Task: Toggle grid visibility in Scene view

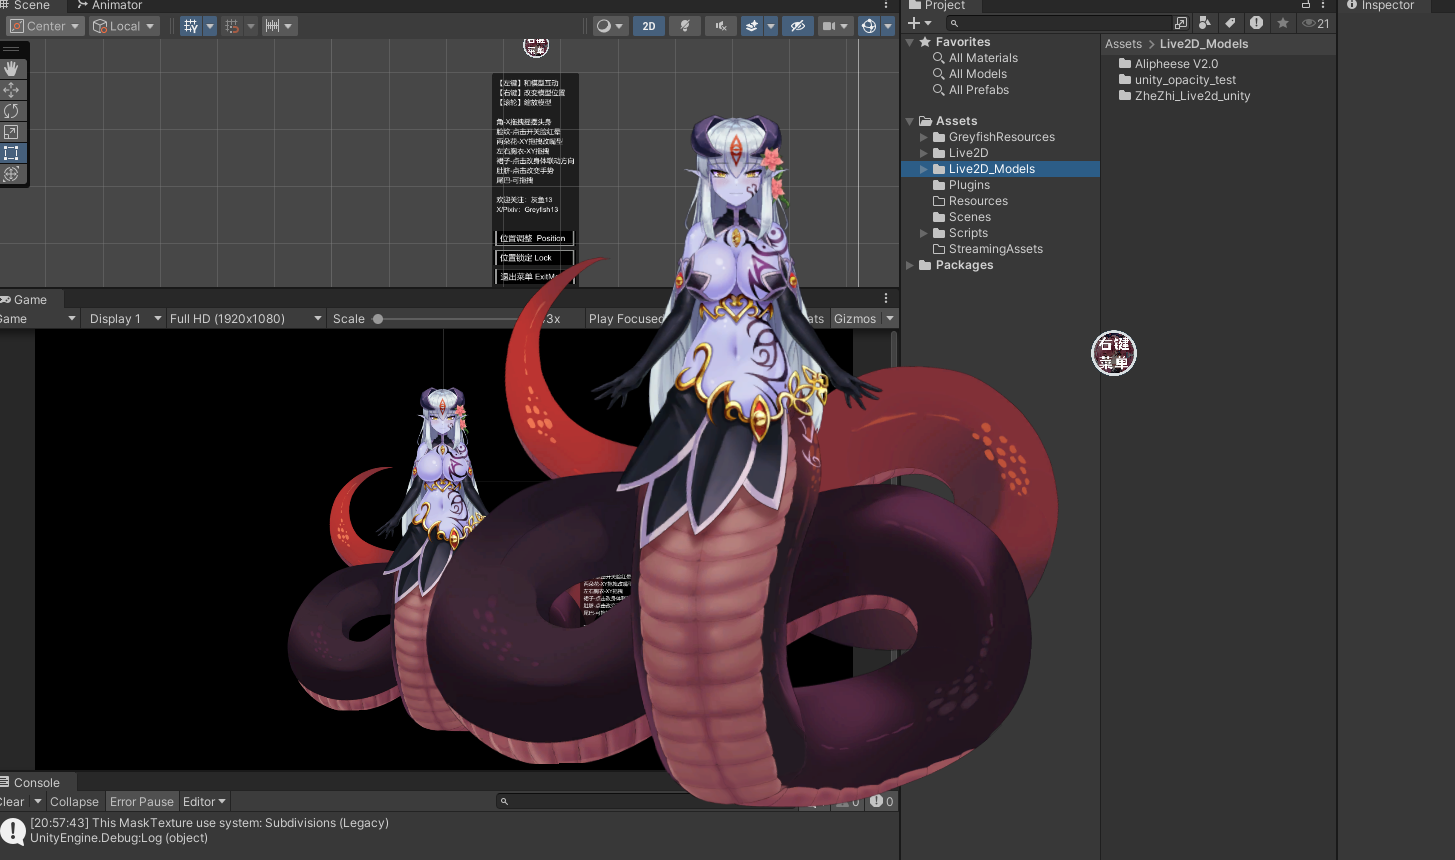Action: 191,26
